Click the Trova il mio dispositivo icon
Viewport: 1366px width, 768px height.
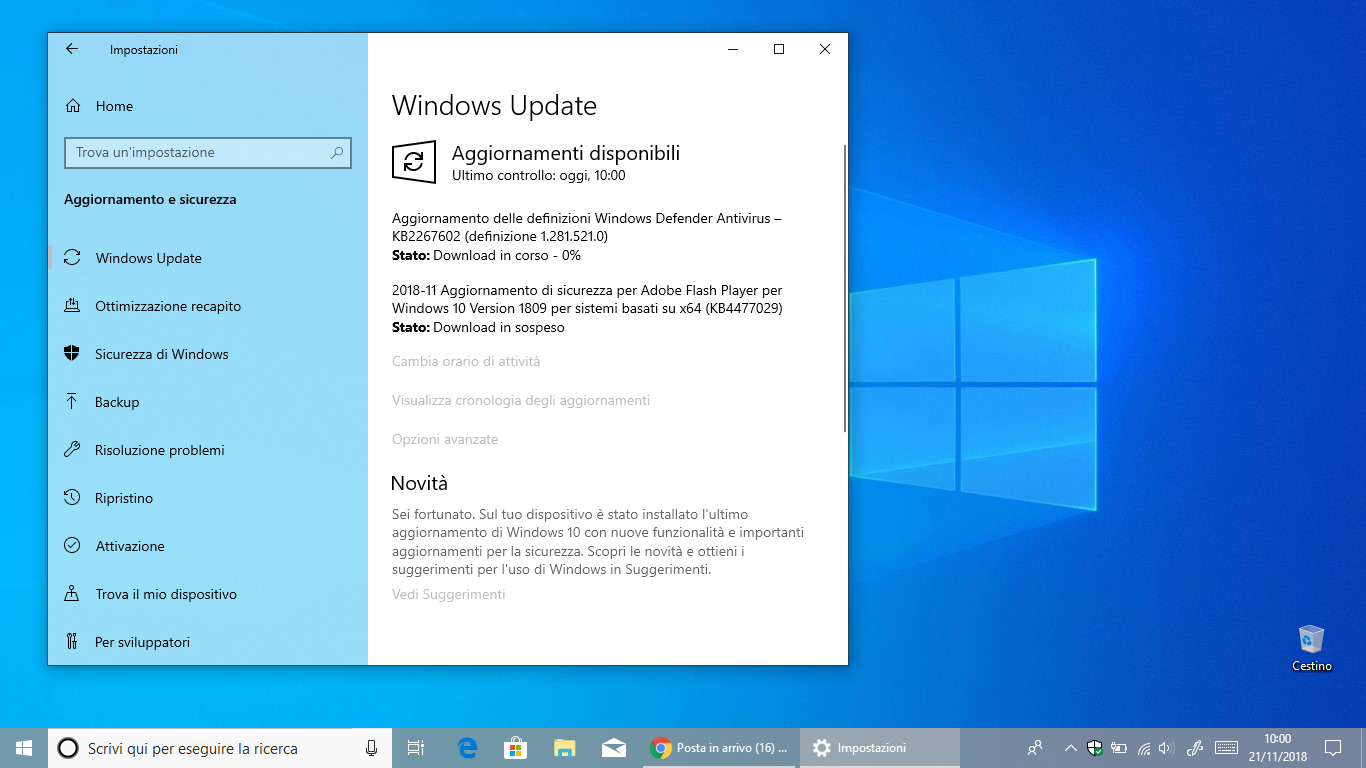pyautogui.click(x=72, y=594)
